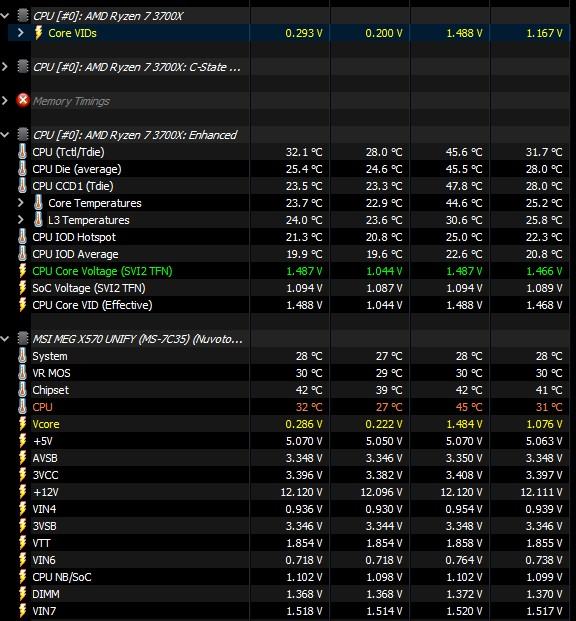This screenshot has height=621, width=576.
Task: Click the lightning icon of SoC Voltage (SVI2 TFN)
Action: coord(23,288)
